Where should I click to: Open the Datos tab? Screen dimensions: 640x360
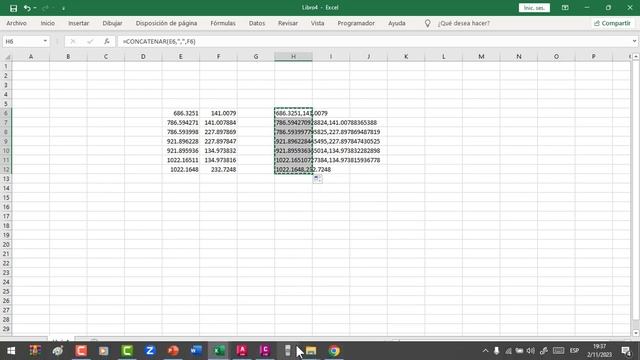coord(257,23)
